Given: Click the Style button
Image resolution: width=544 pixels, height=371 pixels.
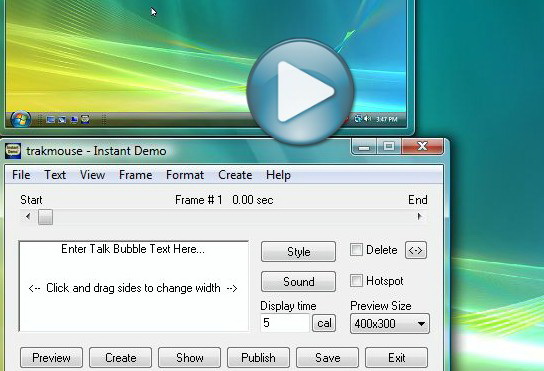Looking at the screenshot, I should coord(298,252).
